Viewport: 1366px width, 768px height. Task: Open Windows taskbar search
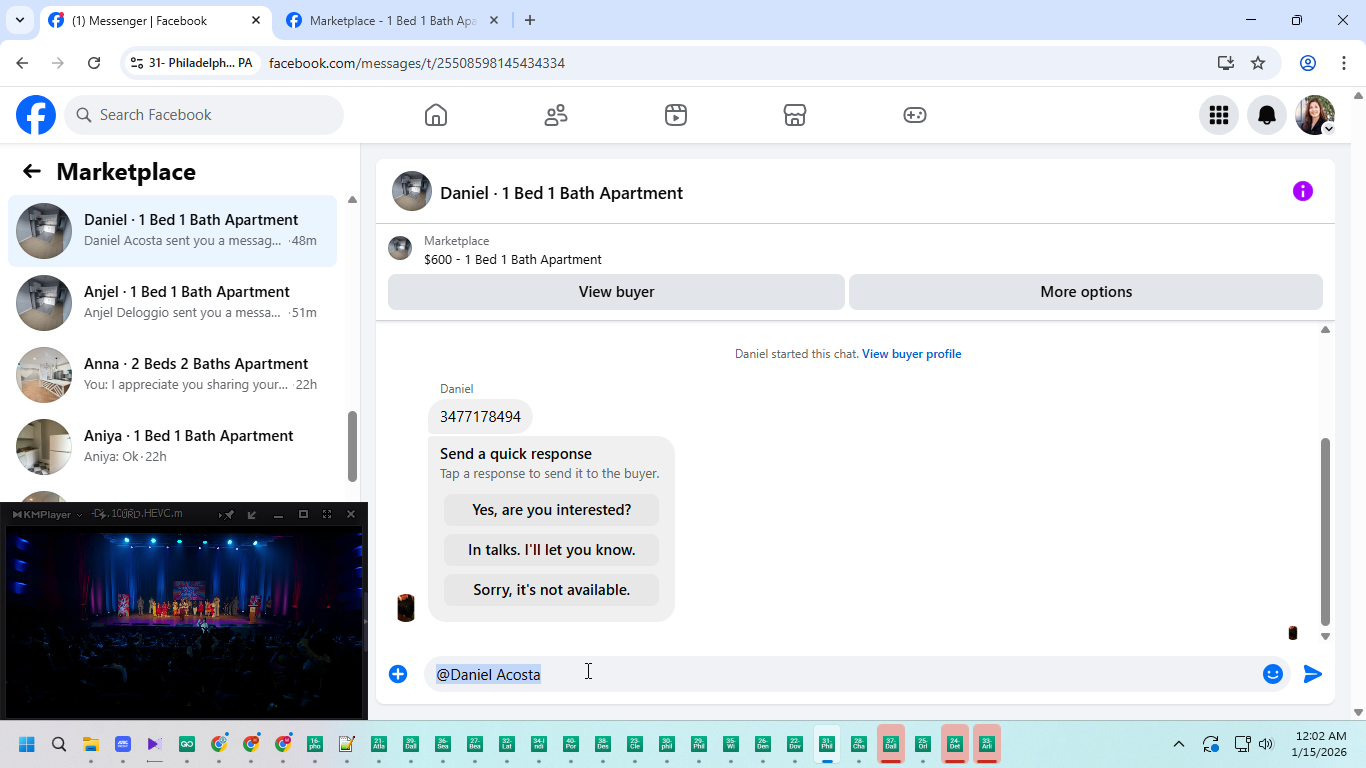click(x=59, y=744)
